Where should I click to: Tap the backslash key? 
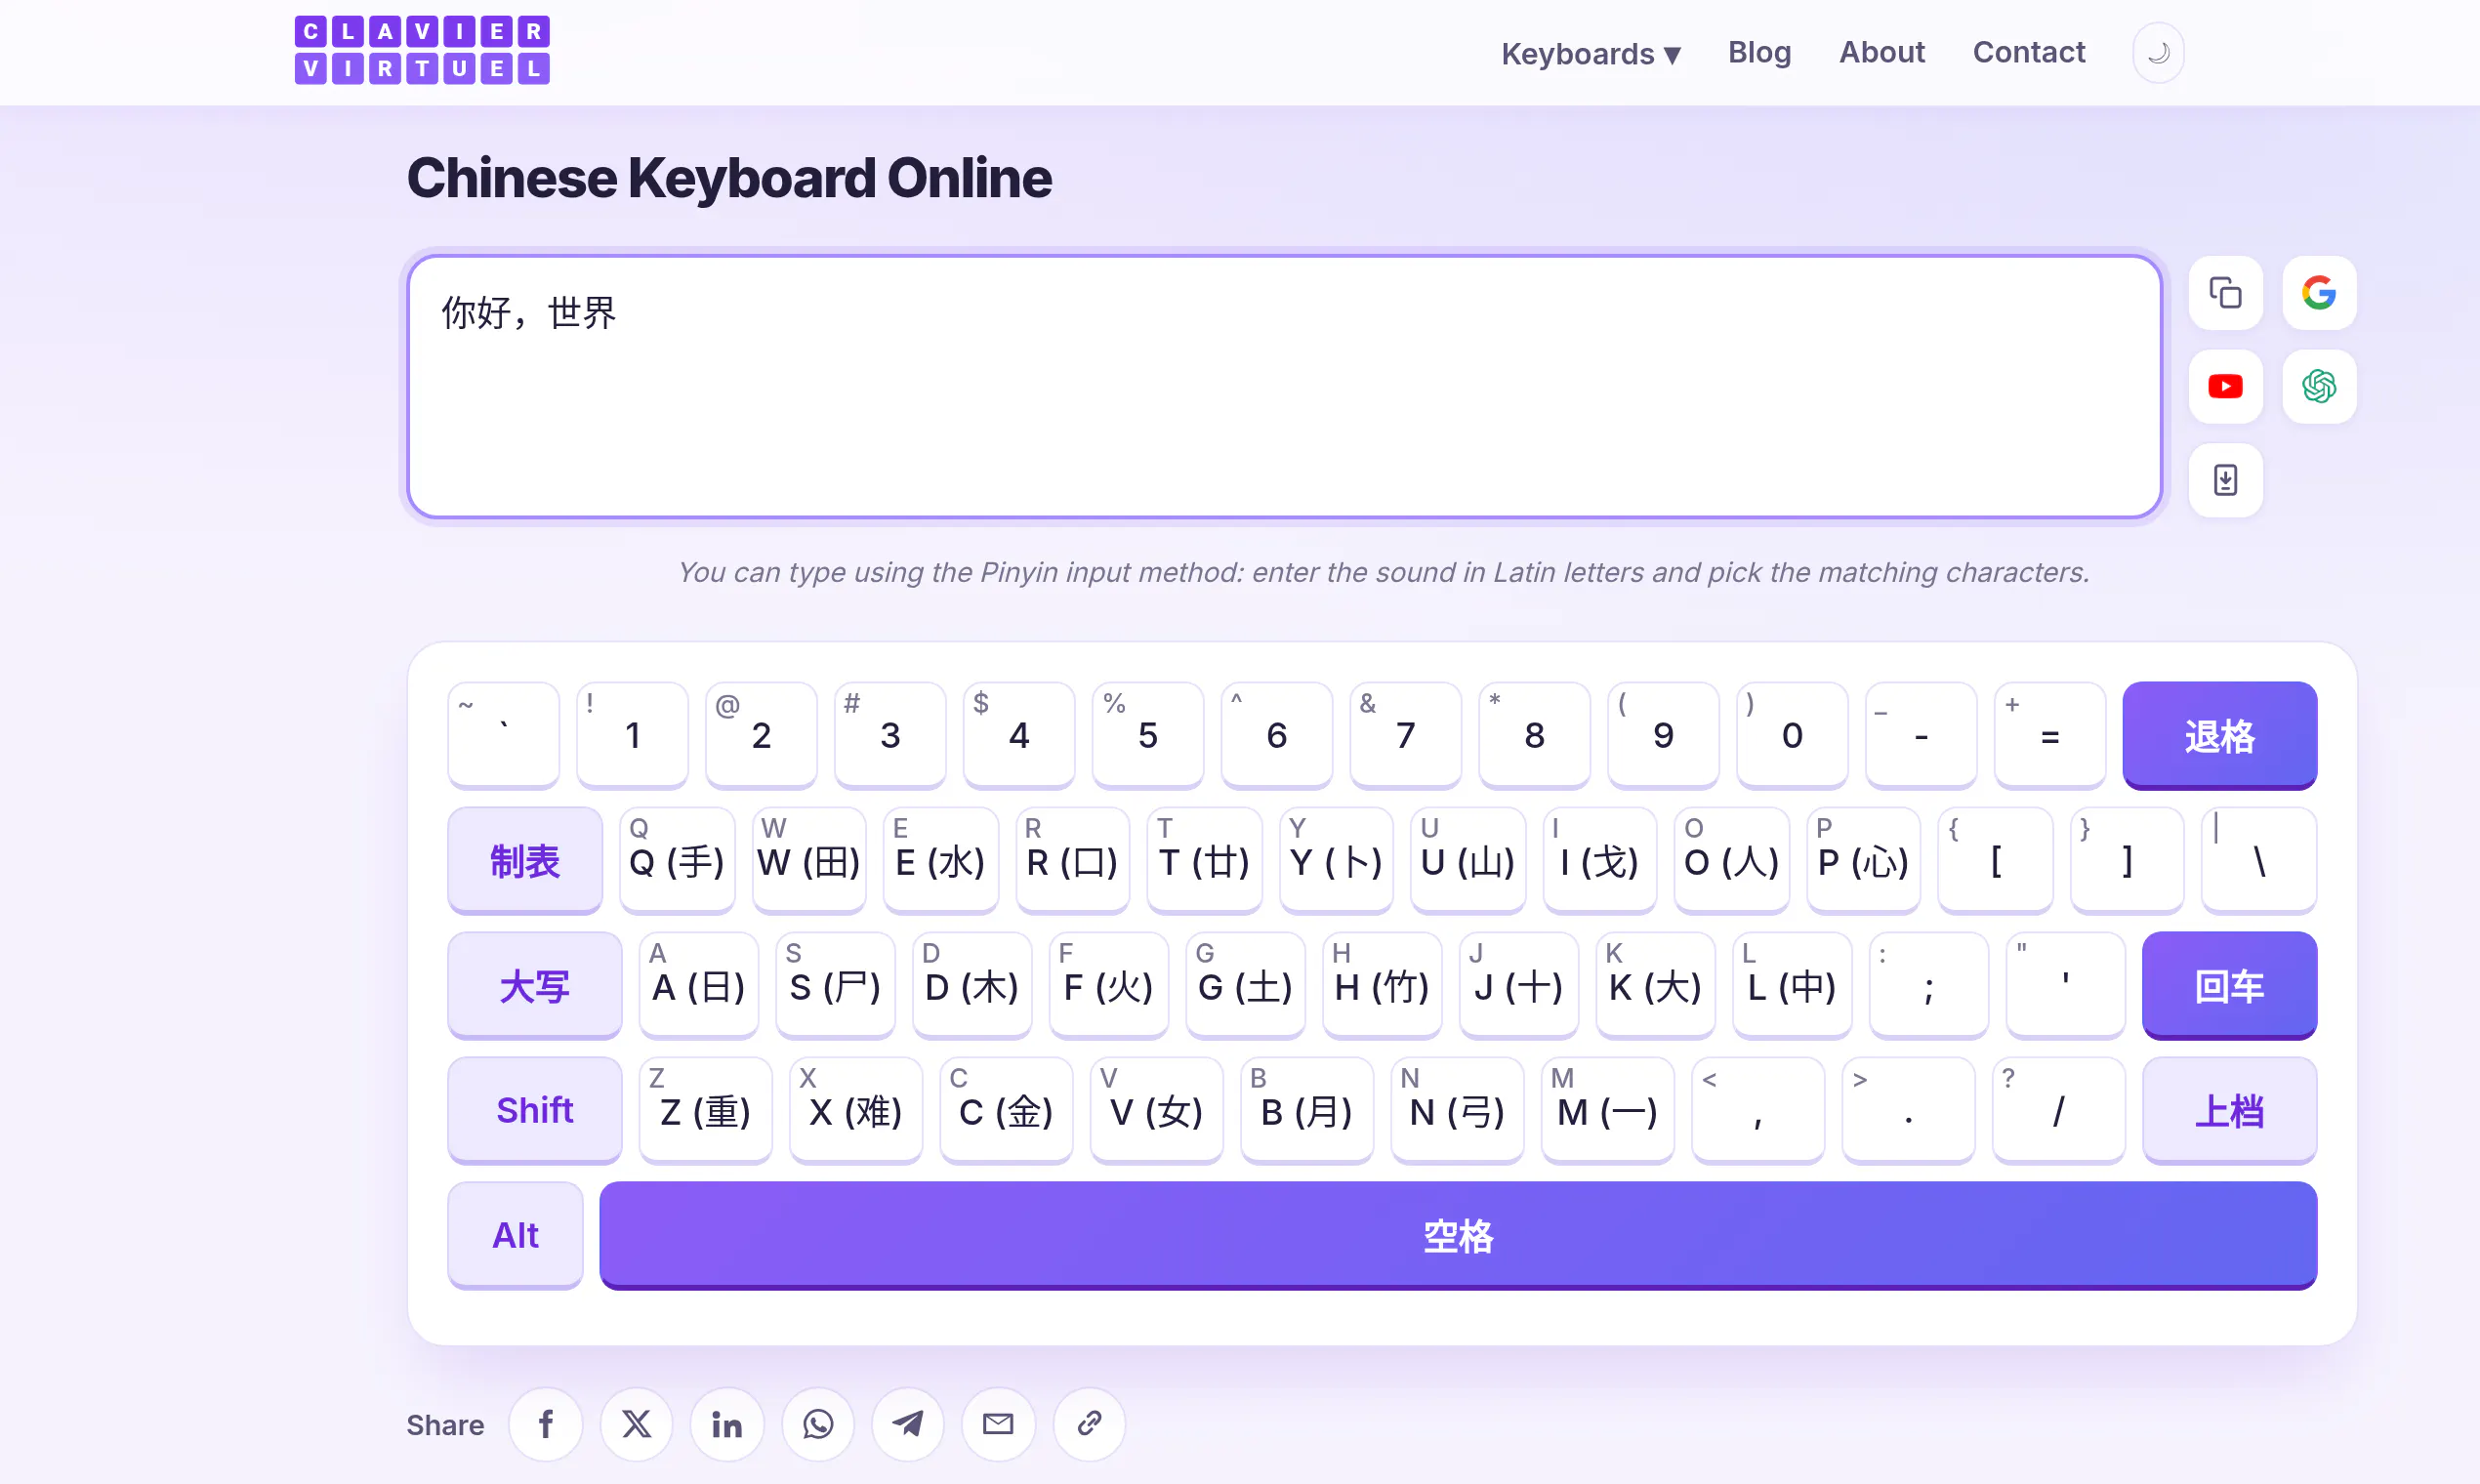tap(2259, 860)
